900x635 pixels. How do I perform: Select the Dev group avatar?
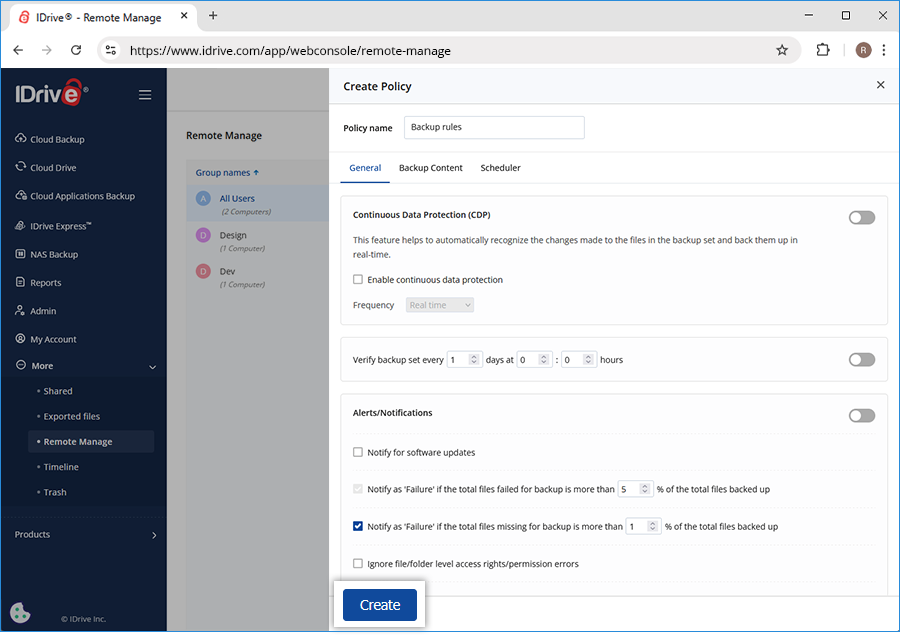[x=203, y=271]
